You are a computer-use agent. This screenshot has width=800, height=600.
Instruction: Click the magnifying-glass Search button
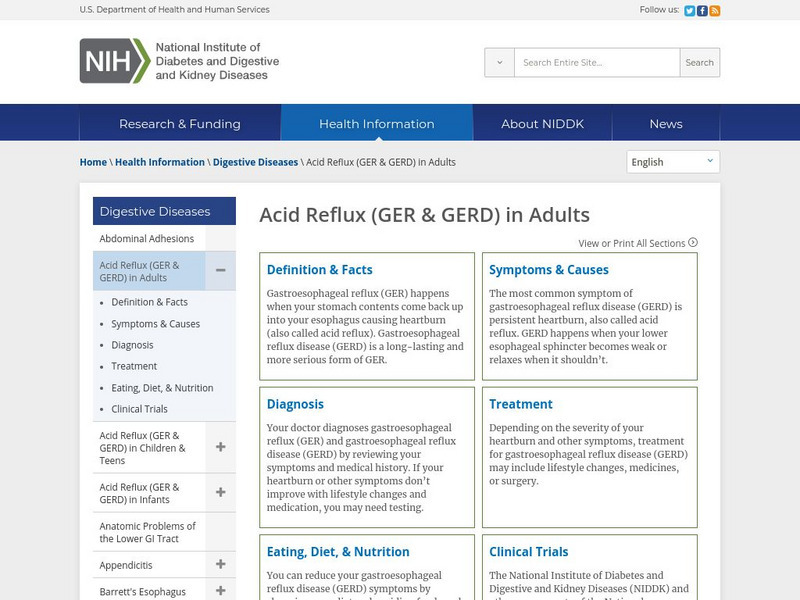699,62
